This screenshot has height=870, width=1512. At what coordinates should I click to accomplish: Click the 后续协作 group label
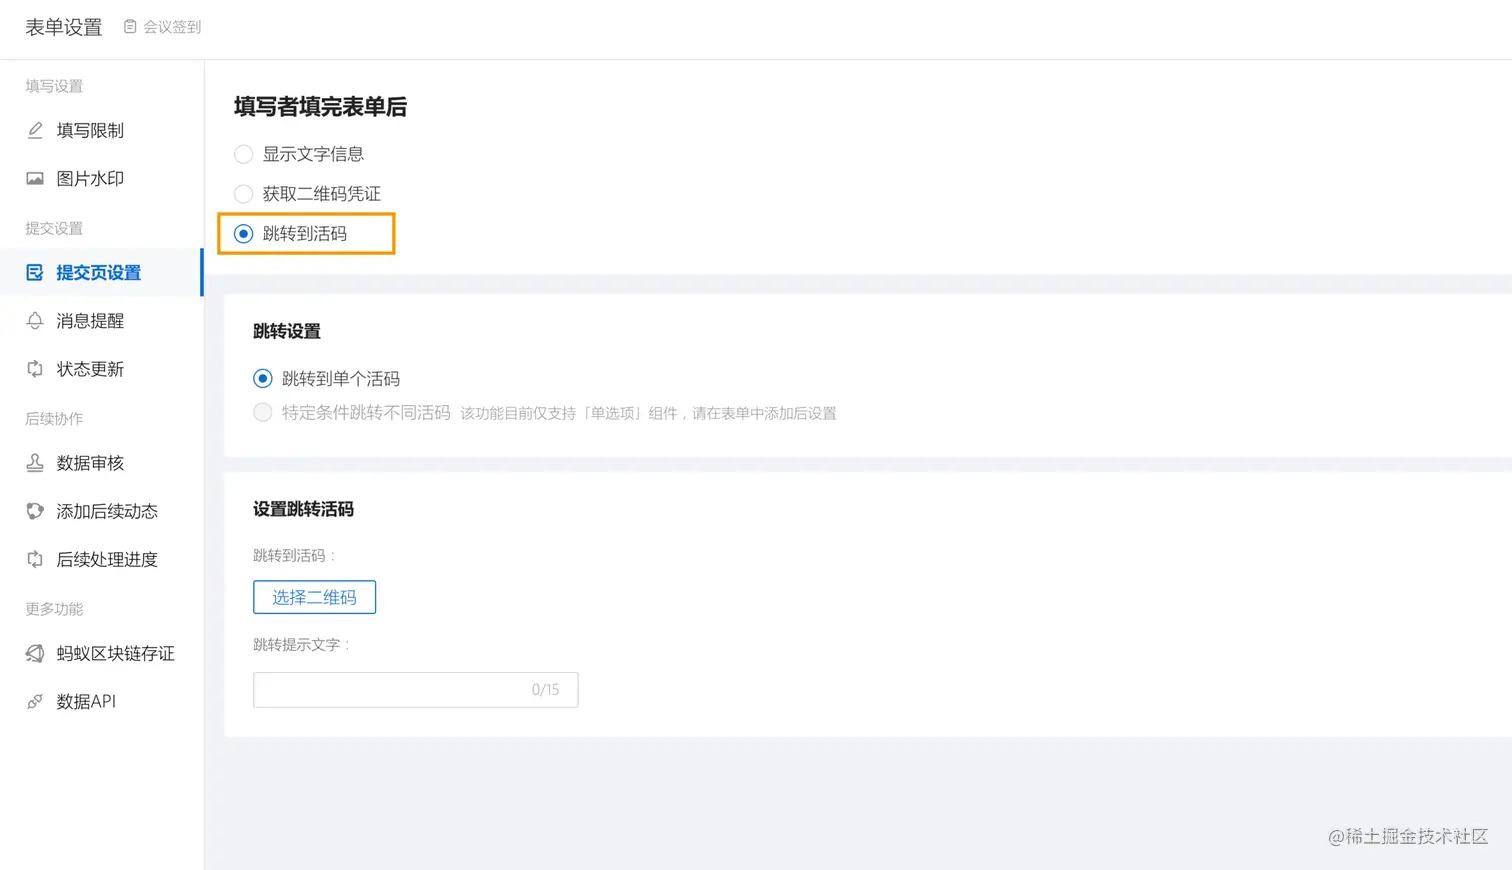click(54, 418)
